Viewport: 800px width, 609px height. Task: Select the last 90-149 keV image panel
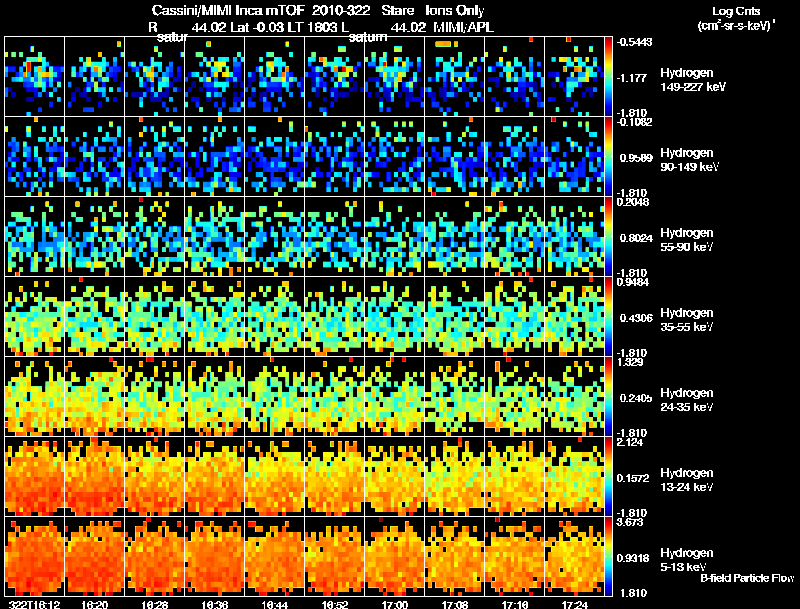pos(574,156)
